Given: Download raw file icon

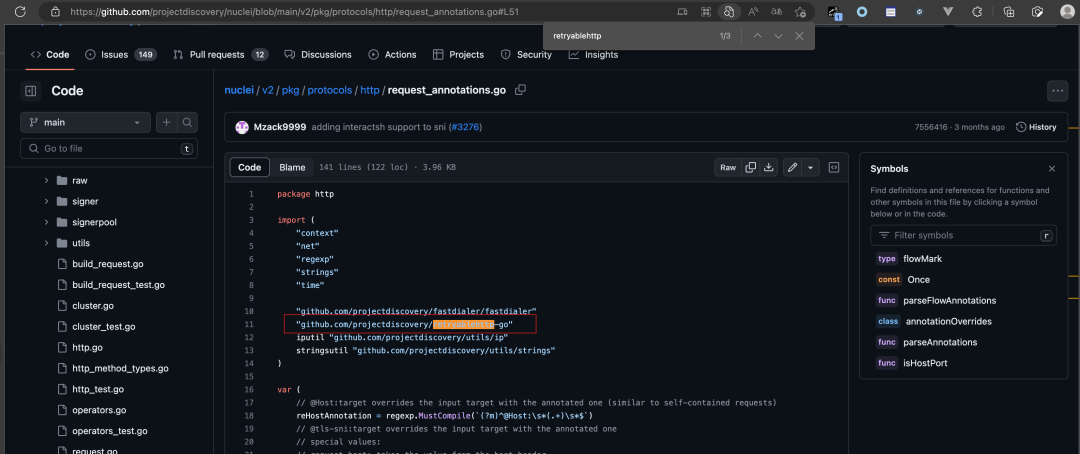Looking at the screenshot, I should tap(769, 167).
